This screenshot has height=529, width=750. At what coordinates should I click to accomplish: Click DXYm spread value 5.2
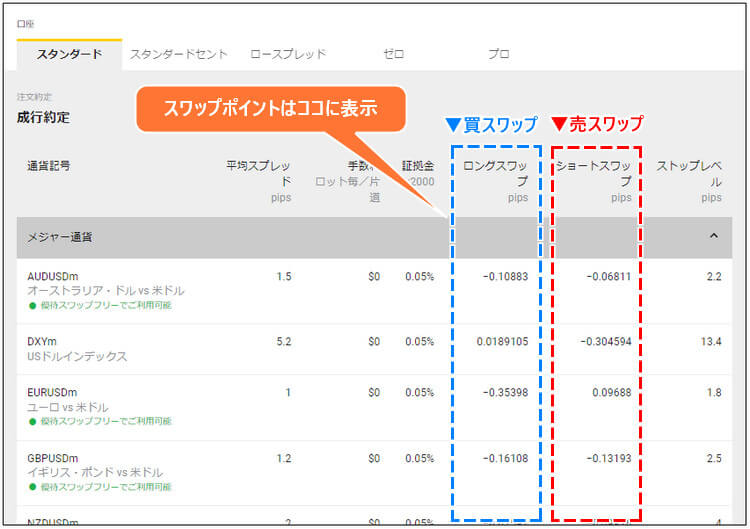click(x=284, y=342)
